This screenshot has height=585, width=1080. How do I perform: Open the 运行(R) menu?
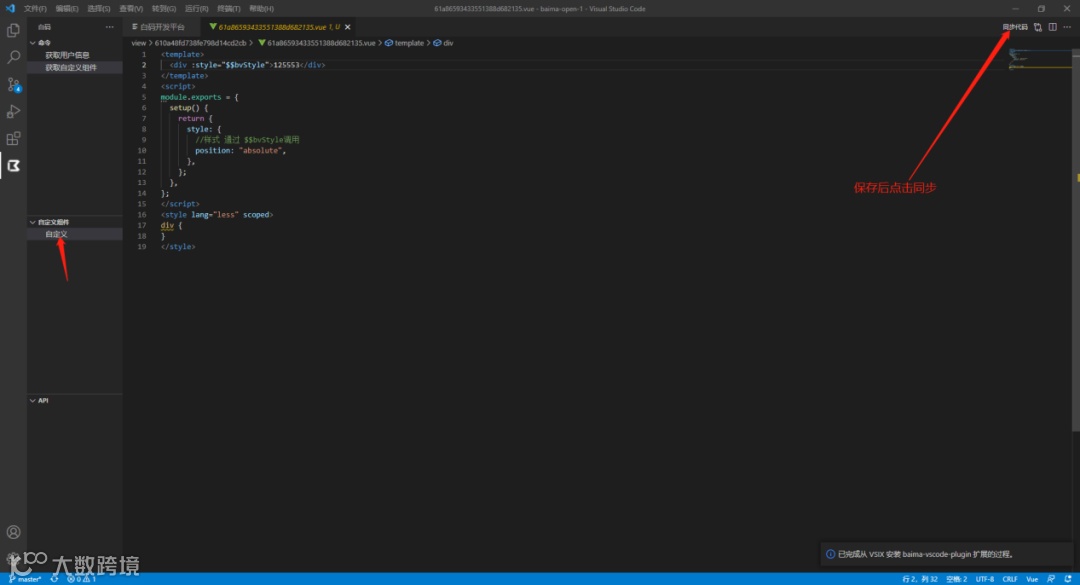pyautogui.click(x=196, y=8)
